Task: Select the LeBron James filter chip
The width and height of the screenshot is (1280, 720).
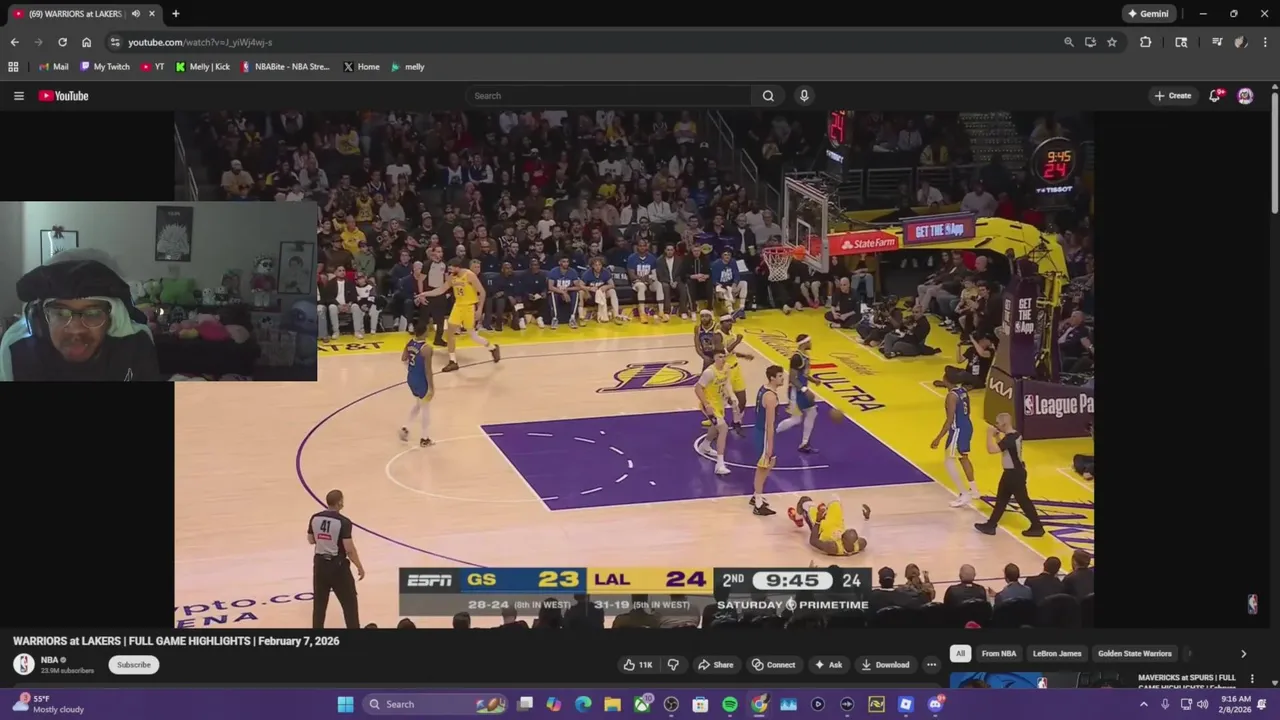Action: pyautogui.click(x=1057, y=654)
